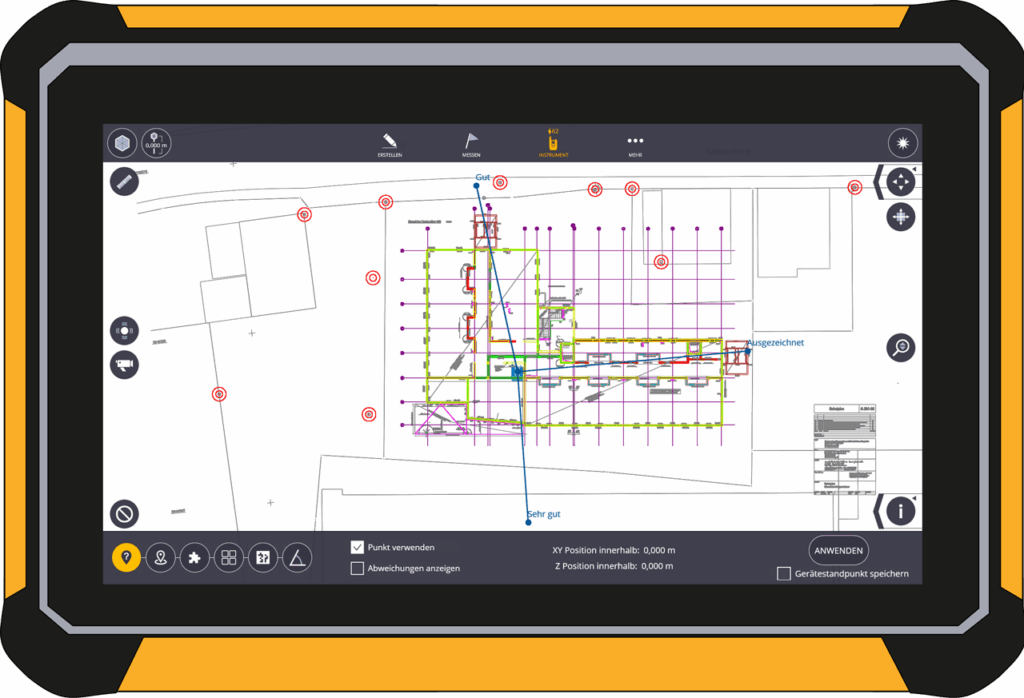The image size is (1024, 698).
Task: Expand the side panel beside info icon
Action: click(878, 511)
